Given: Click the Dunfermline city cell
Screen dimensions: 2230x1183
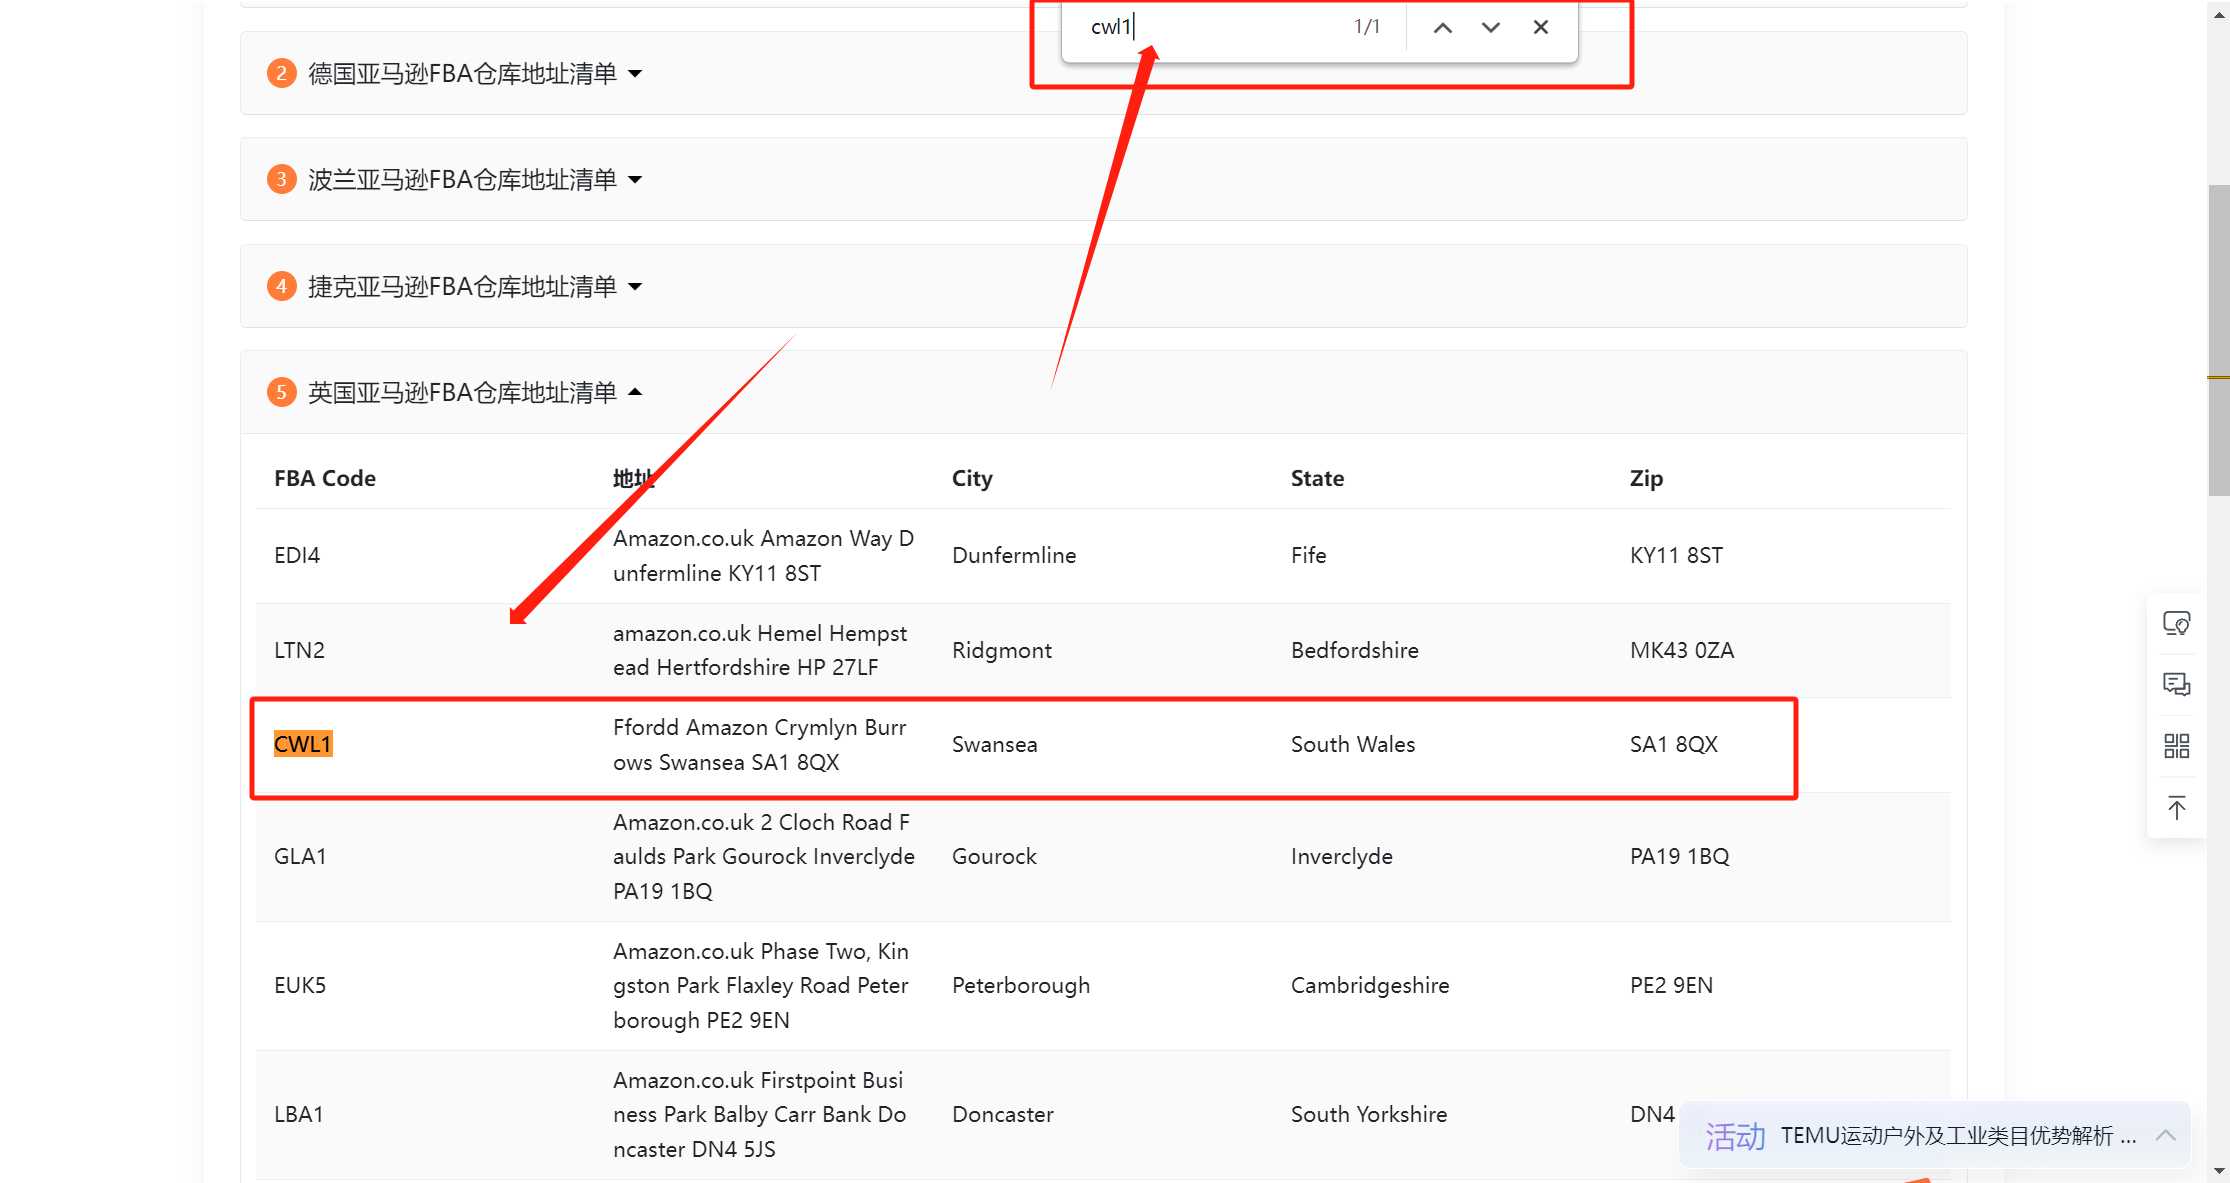Looking at the screenshot, I should pyautogui.click(x=1014, y=556).
